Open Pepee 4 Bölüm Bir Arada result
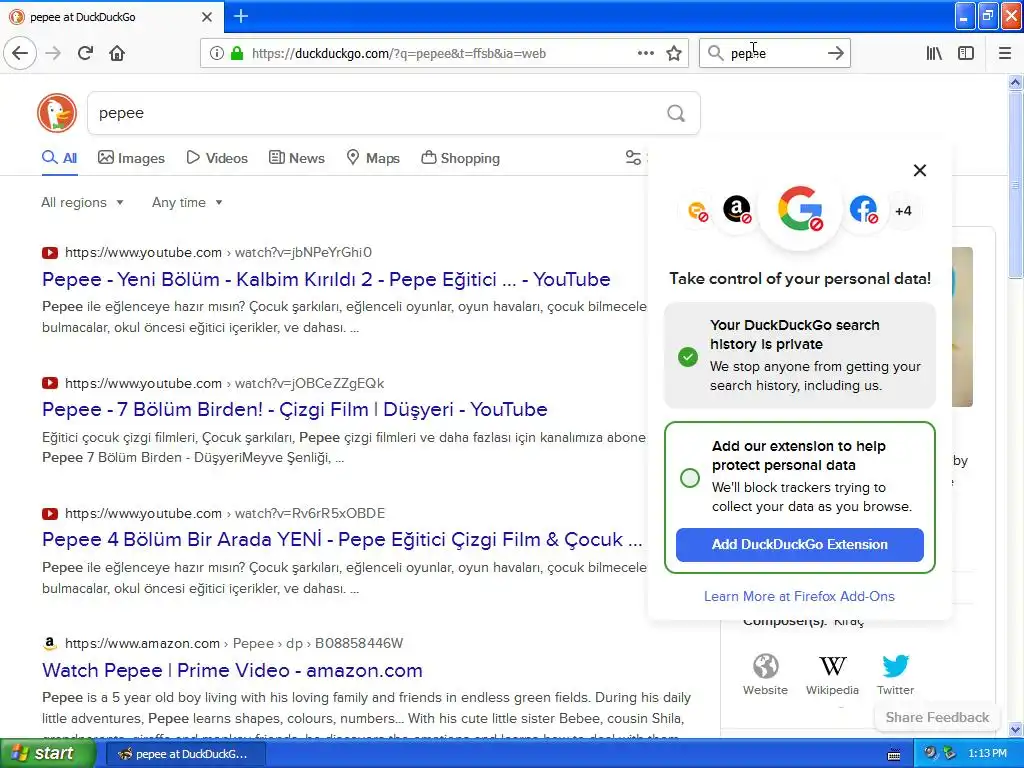The image size is (1024, 768). click(342, 539)
